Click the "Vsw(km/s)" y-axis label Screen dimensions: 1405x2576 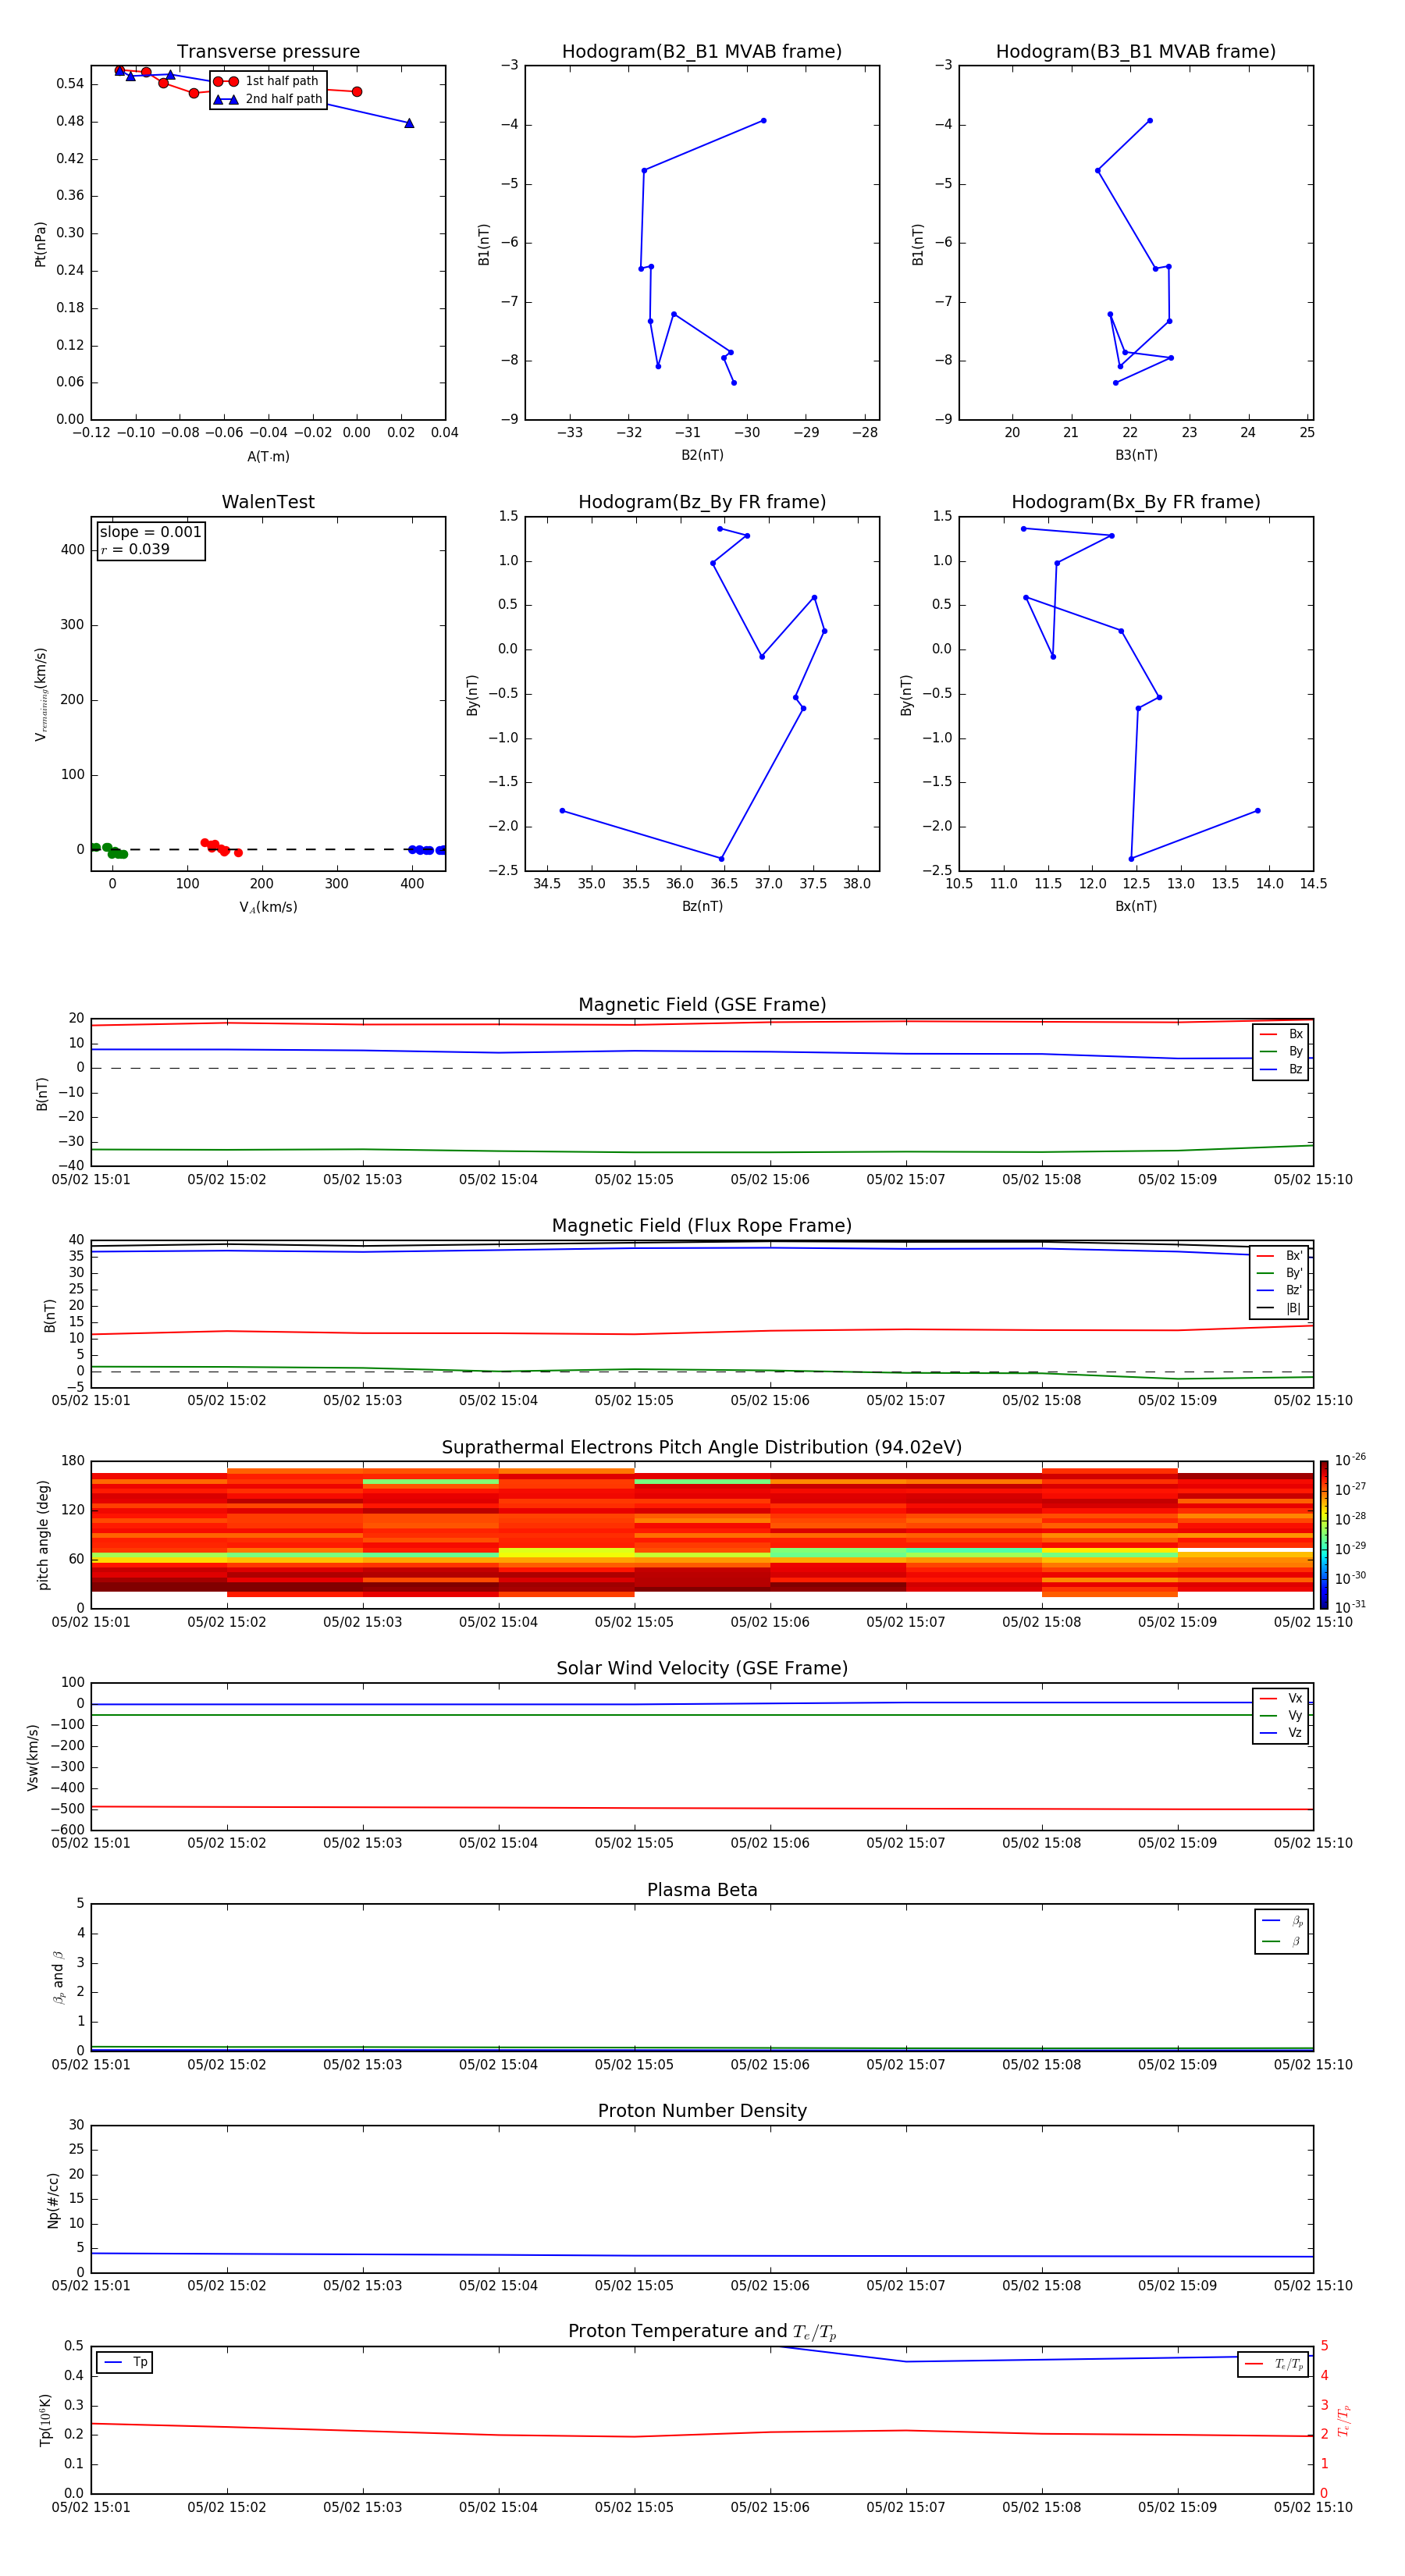pos(33,1757)
